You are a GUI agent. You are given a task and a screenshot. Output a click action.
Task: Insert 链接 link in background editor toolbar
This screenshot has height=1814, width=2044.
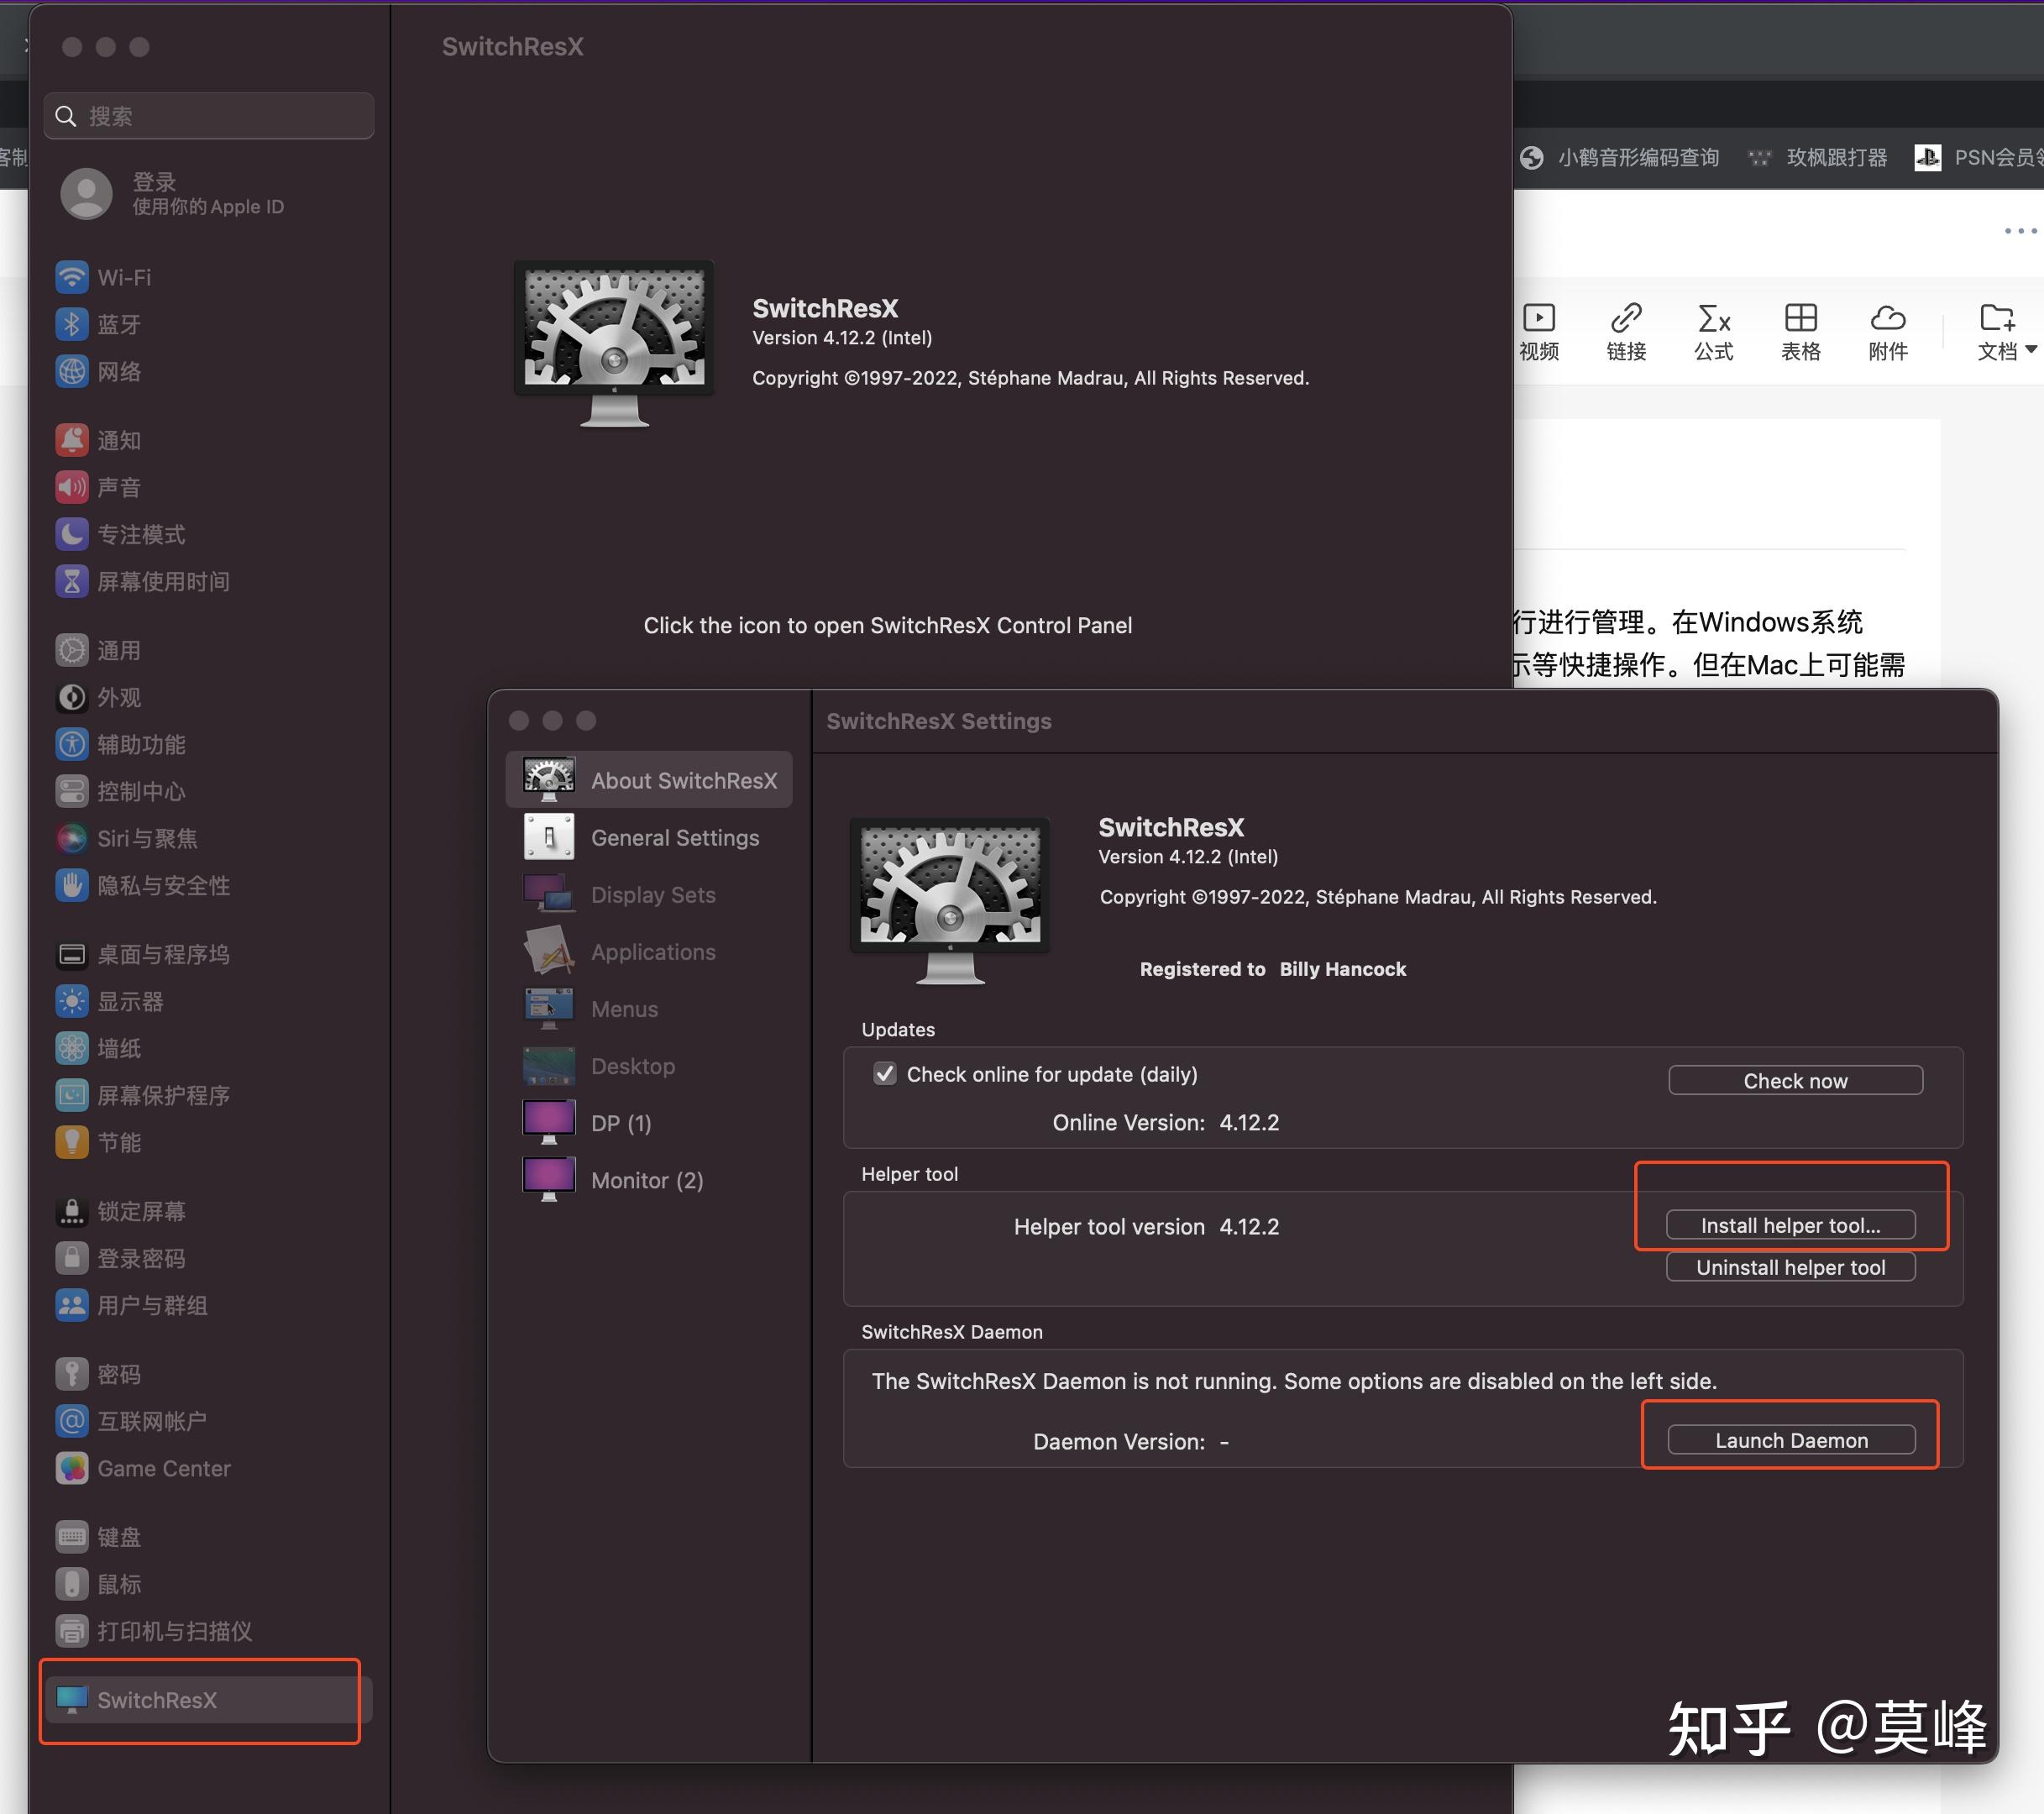pos(1626,332)
